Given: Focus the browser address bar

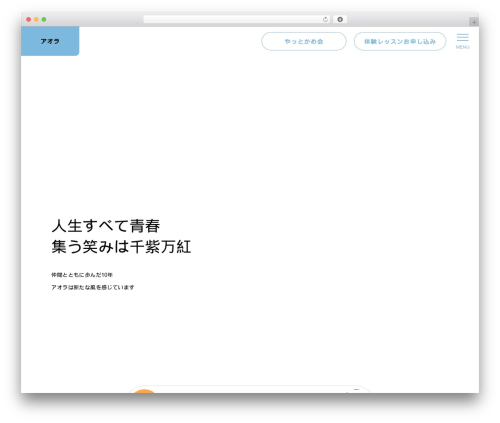Looking at the screenshot, I should (x=236, y=19).
